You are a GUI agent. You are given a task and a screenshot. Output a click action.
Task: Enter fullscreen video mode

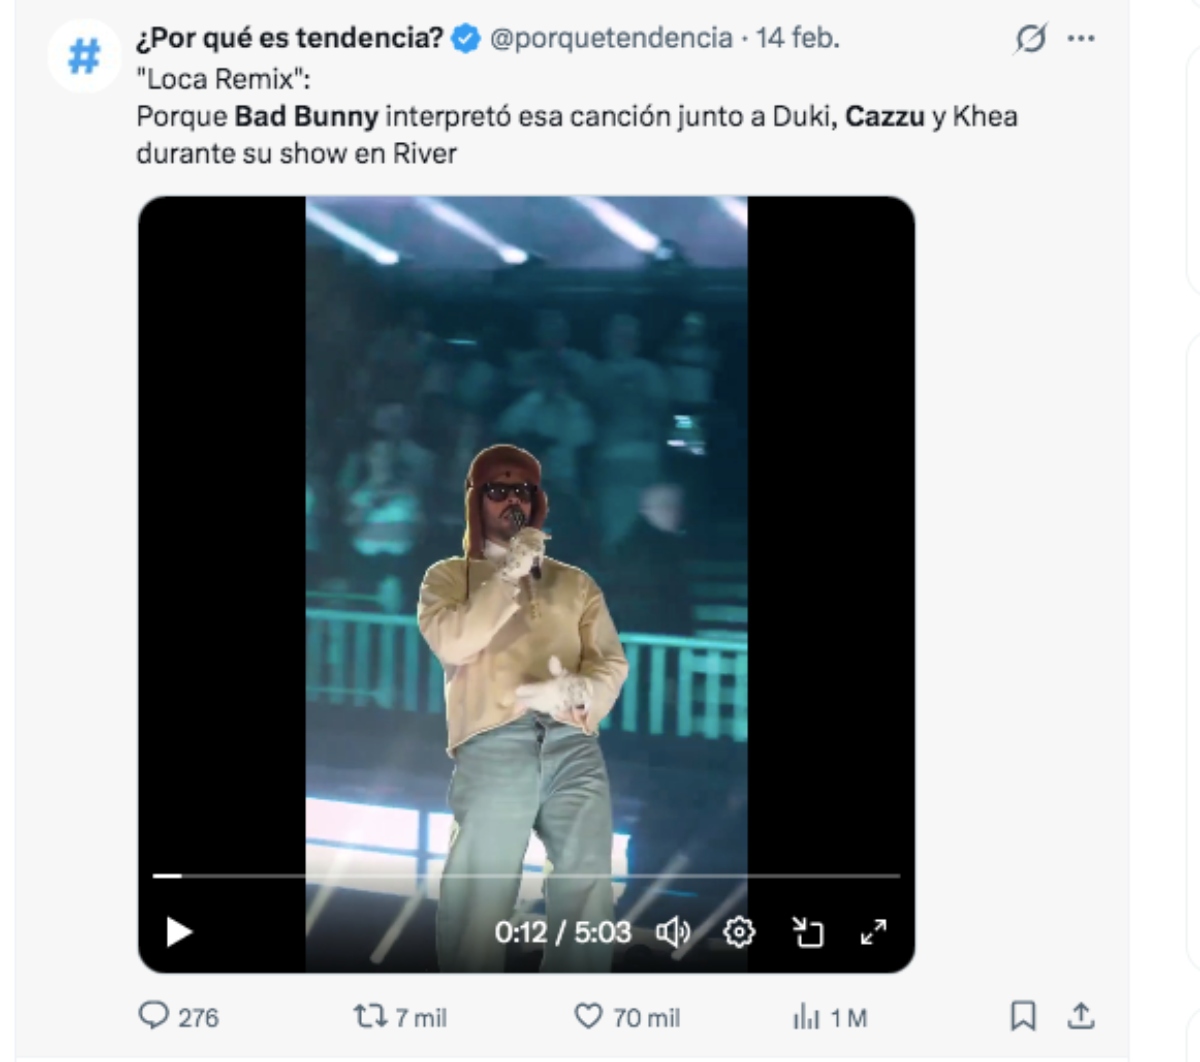coord(875,932)
